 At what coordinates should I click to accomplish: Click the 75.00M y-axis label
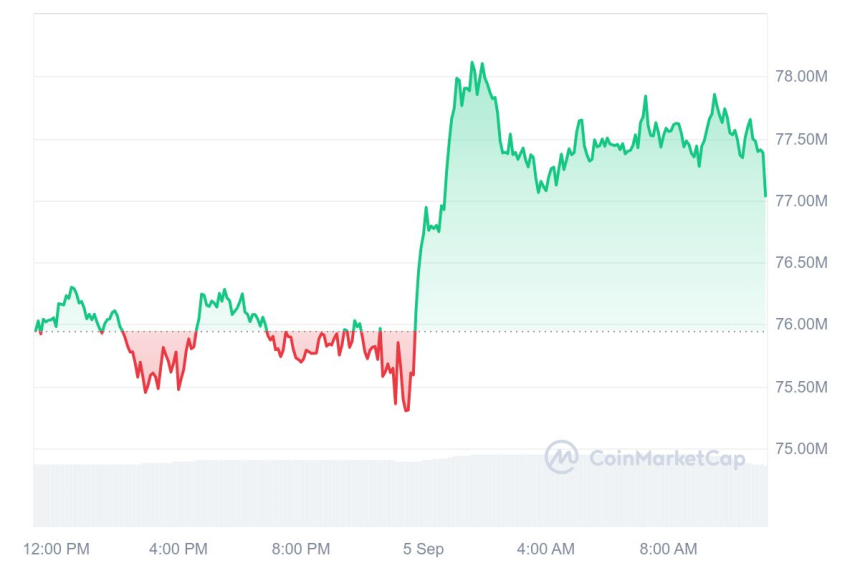tap(802, 448)
